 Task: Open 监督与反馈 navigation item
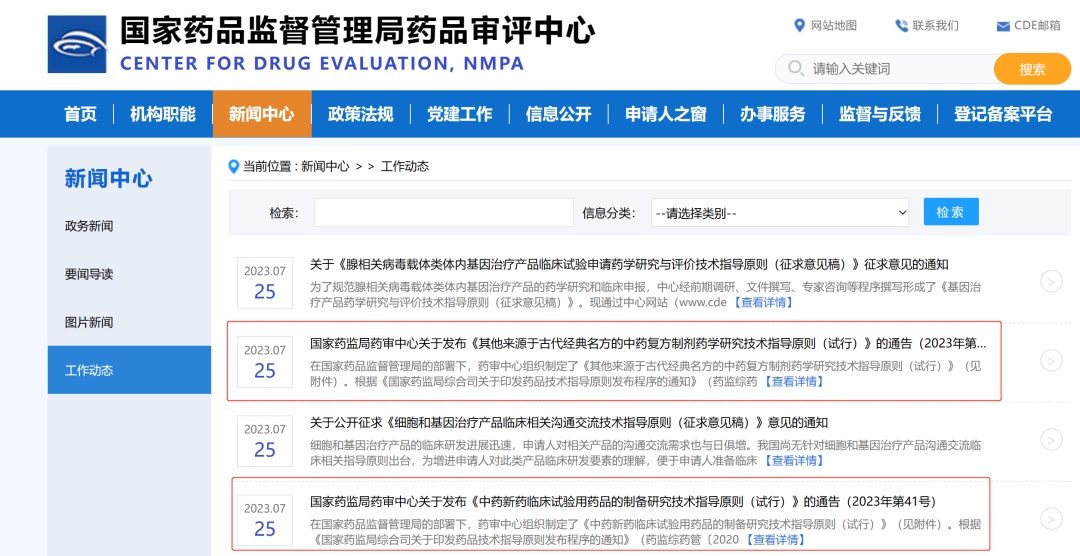(x=880, y=114)
